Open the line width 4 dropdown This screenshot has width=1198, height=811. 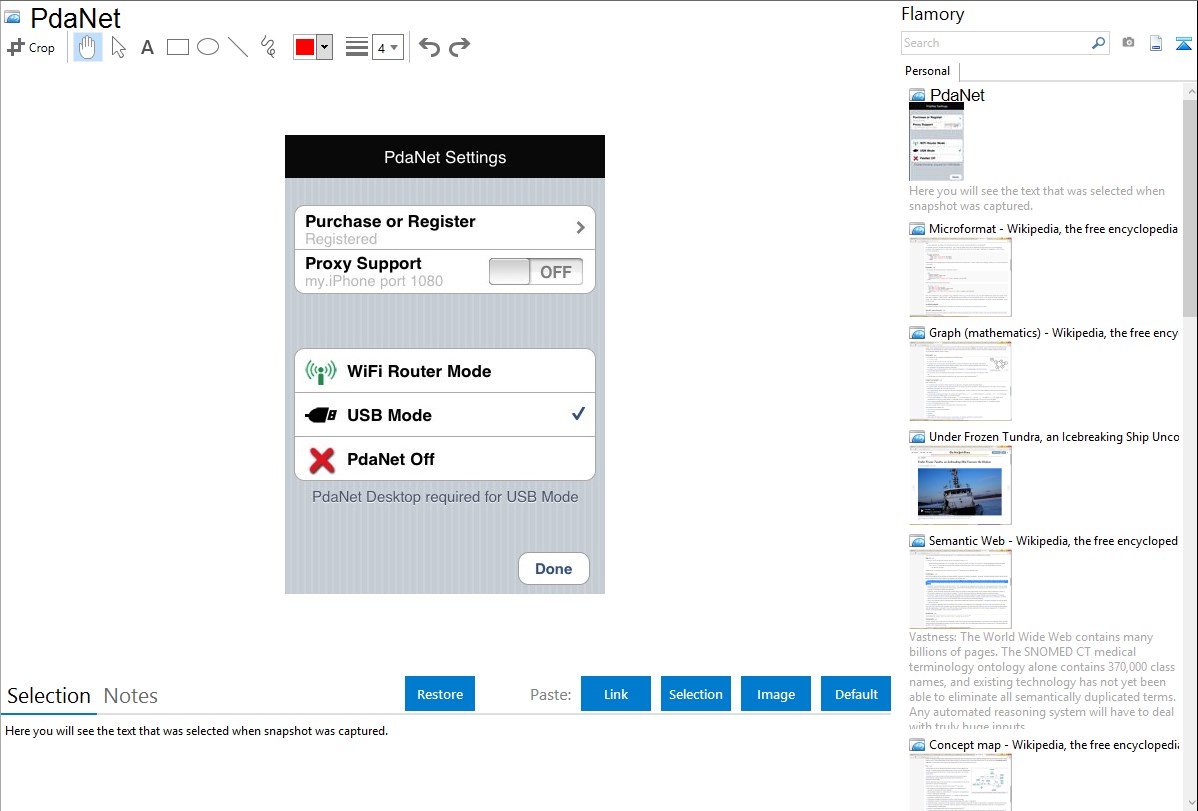tap(387, 47)
